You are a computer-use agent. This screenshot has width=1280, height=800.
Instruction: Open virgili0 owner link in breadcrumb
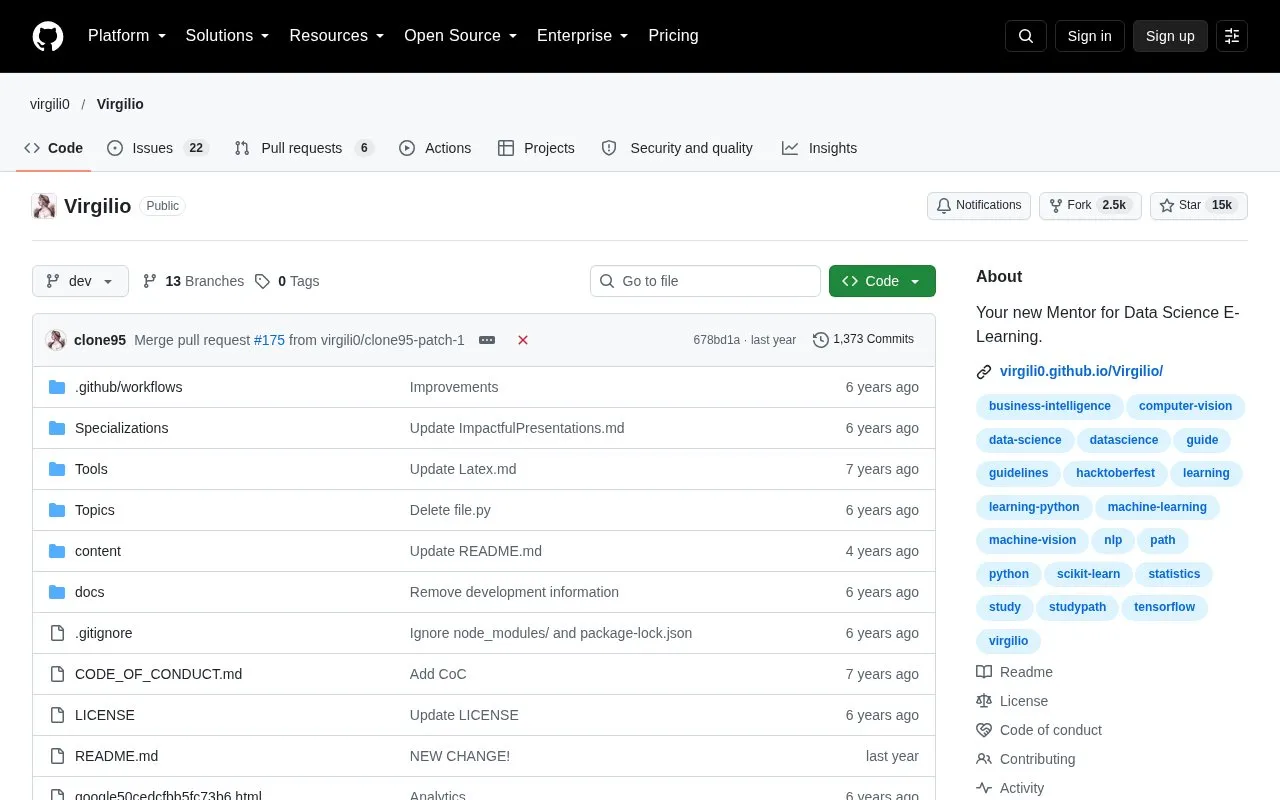point(50,104)
